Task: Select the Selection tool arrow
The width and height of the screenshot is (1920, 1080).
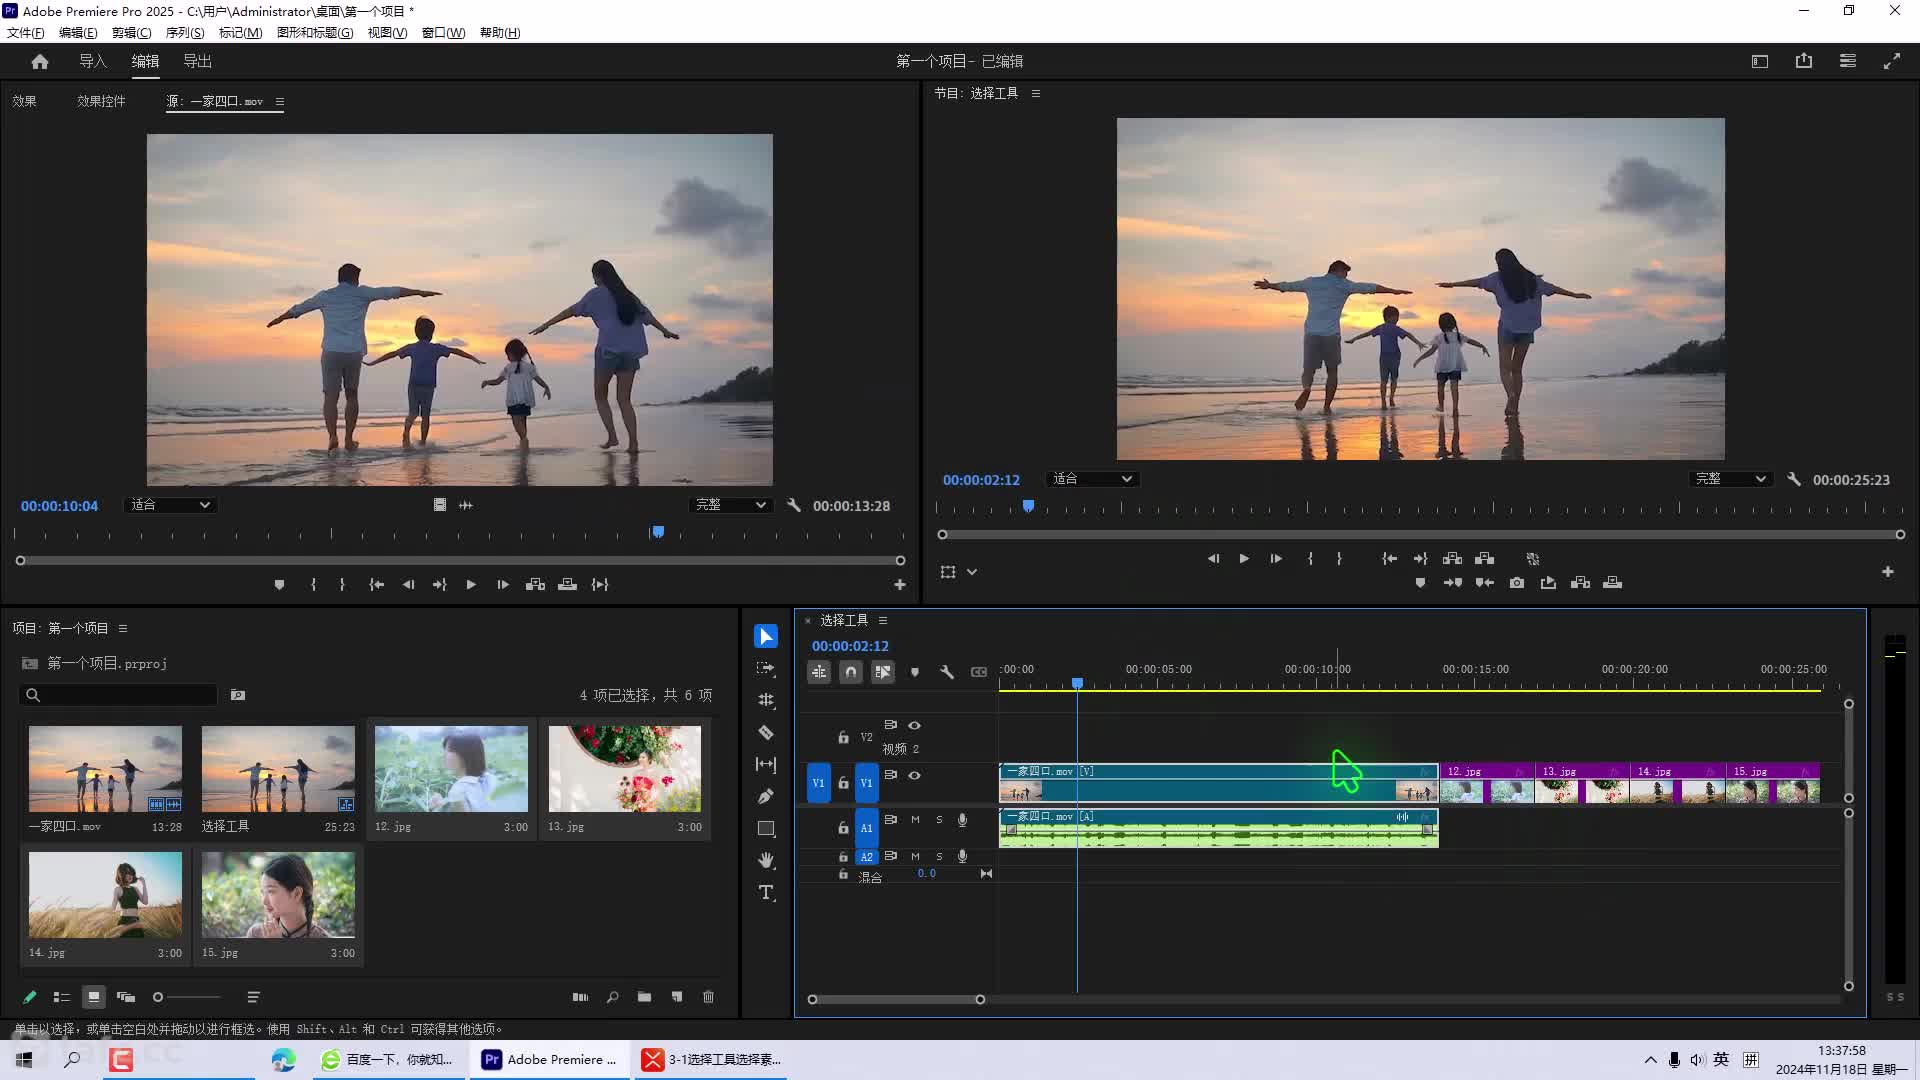Action: (x=766, y=636)
